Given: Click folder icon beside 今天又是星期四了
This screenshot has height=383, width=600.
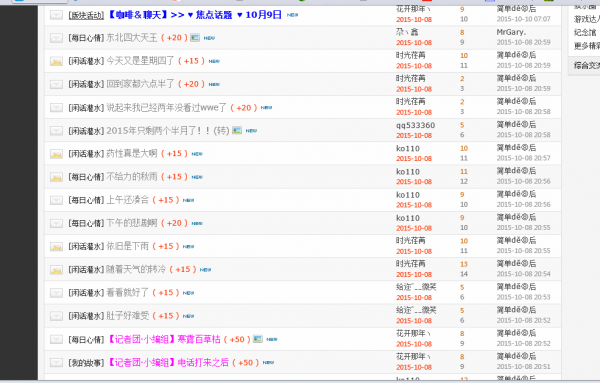Looking at the screenshot, I should [56, 61].
